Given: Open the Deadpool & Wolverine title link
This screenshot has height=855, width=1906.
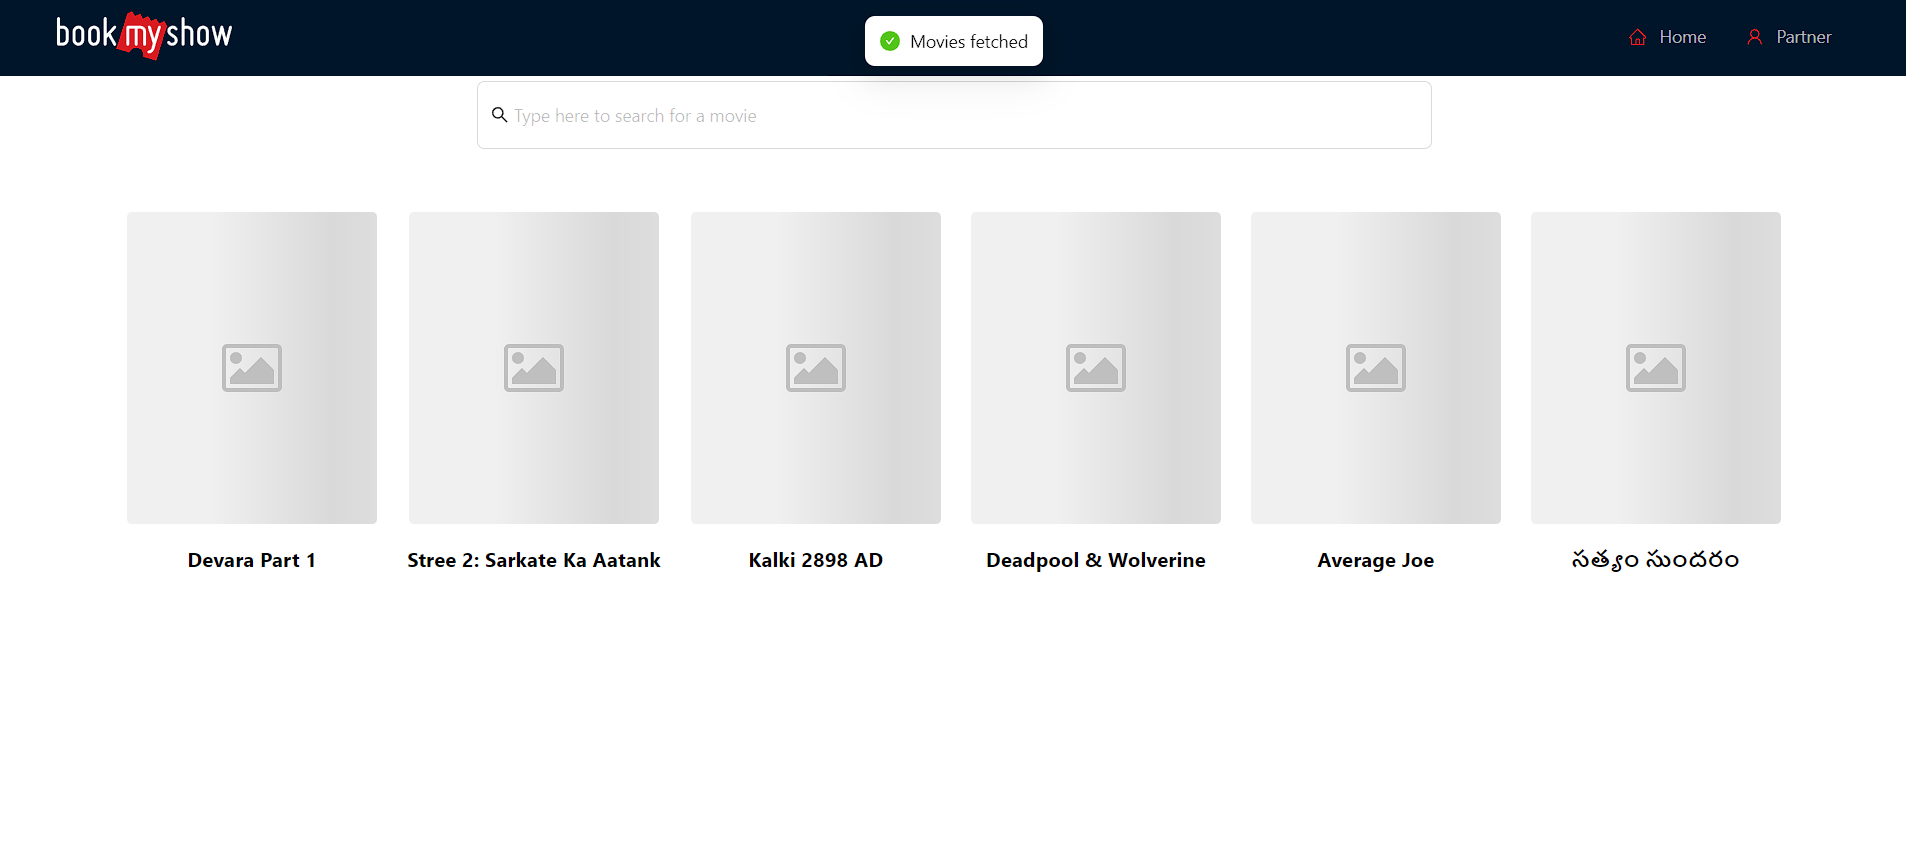Looking at the screenshot, I should coord(1095,560).
